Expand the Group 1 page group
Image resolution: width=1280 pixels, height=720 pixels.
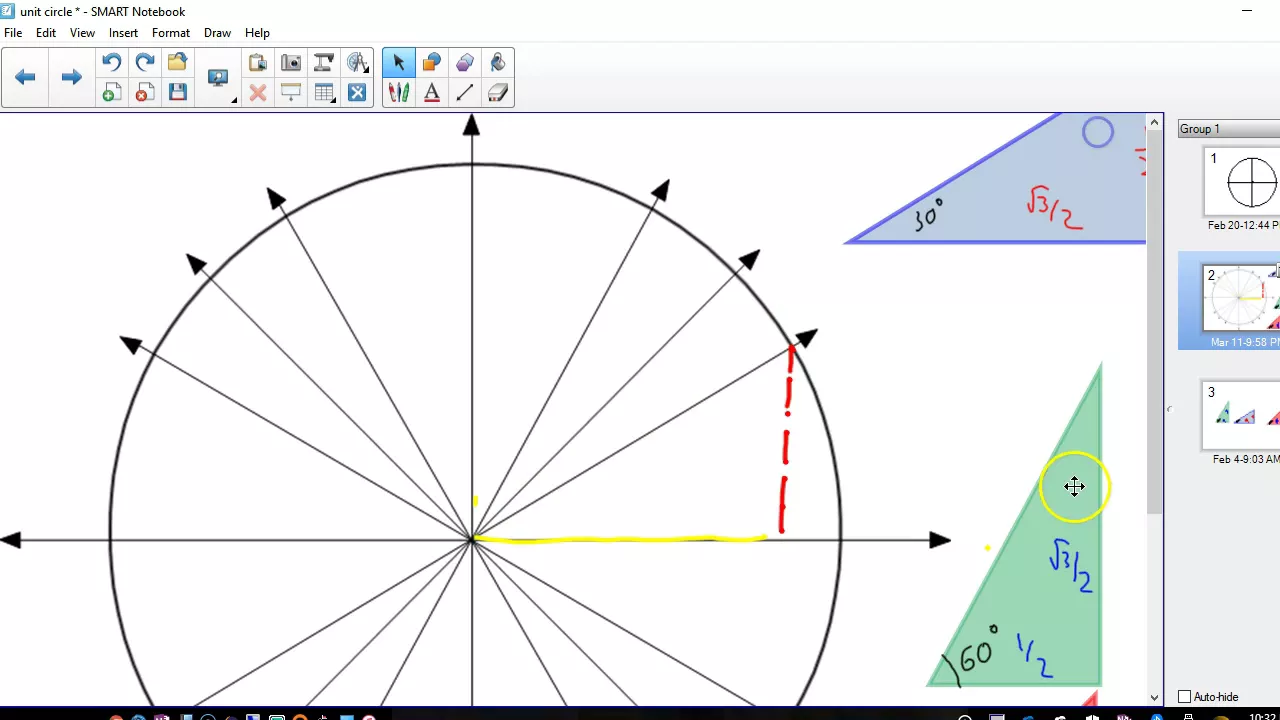pyautogui.click(x=1229, y=128)
